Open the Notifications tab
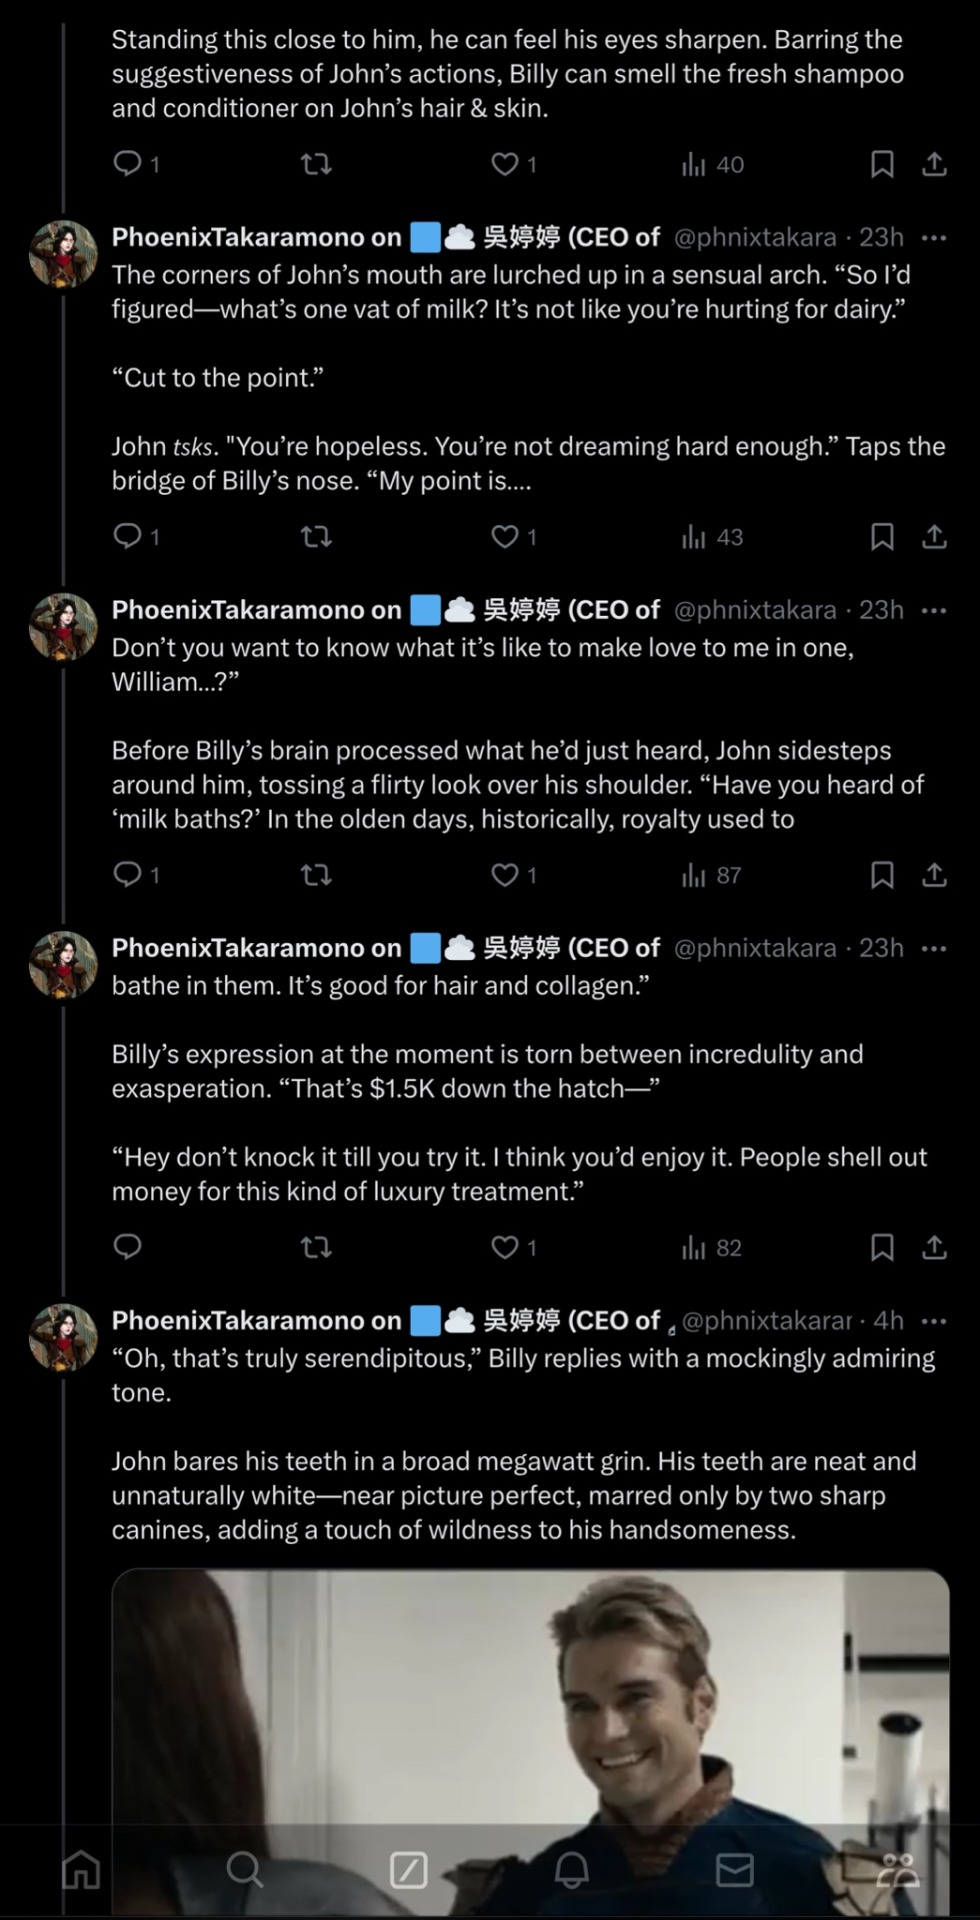Image resolution: width=980 pixels, height=1920 pixels. [571, 1869]
